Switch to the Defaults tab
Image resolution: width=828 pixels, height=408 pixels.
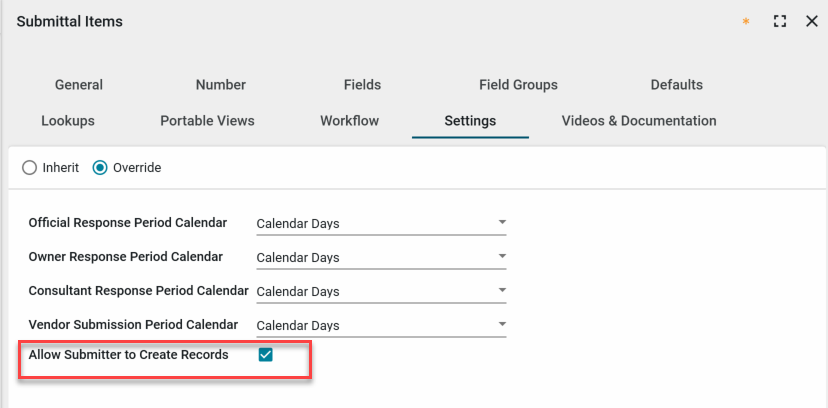(676, 85)
